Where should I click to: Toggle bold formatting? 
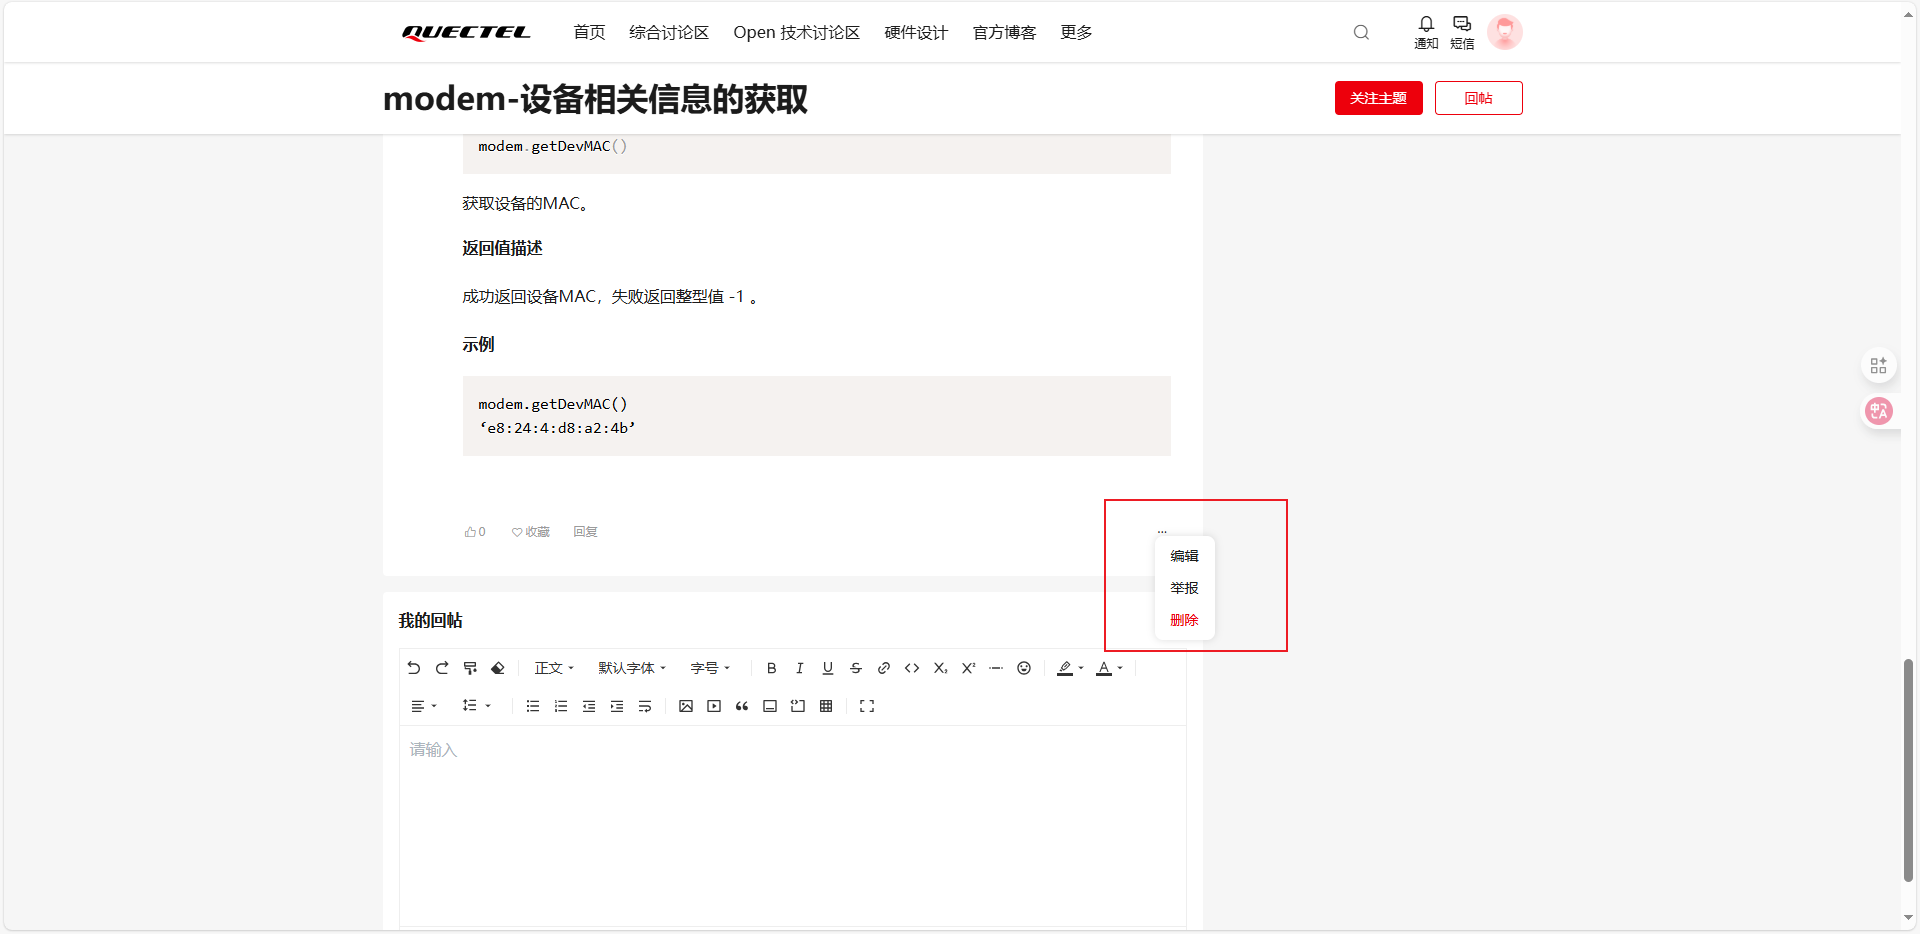772,668
